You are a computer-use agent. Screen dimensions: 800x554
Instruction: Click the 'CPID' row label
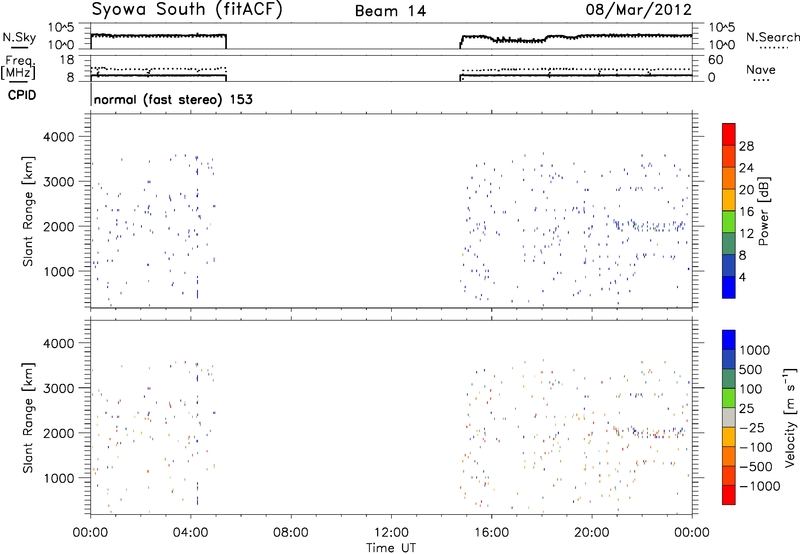point(22,95)
